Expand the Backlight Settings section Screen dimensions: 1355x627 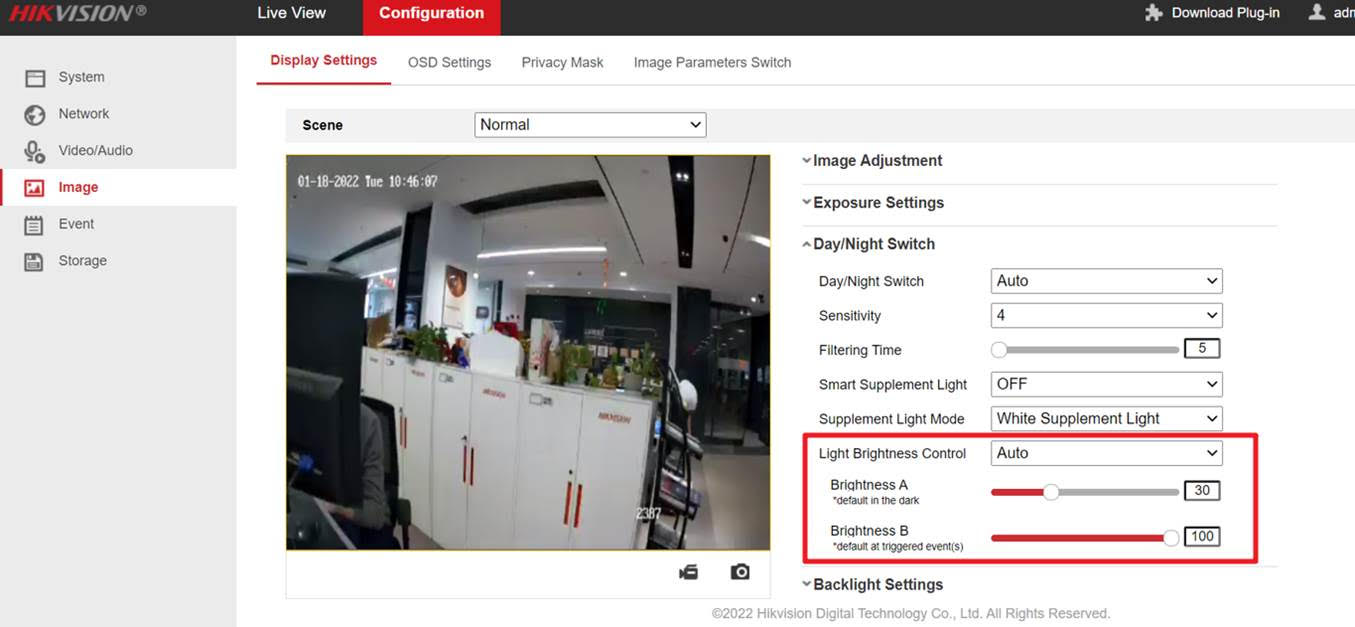tap(878, 585)
